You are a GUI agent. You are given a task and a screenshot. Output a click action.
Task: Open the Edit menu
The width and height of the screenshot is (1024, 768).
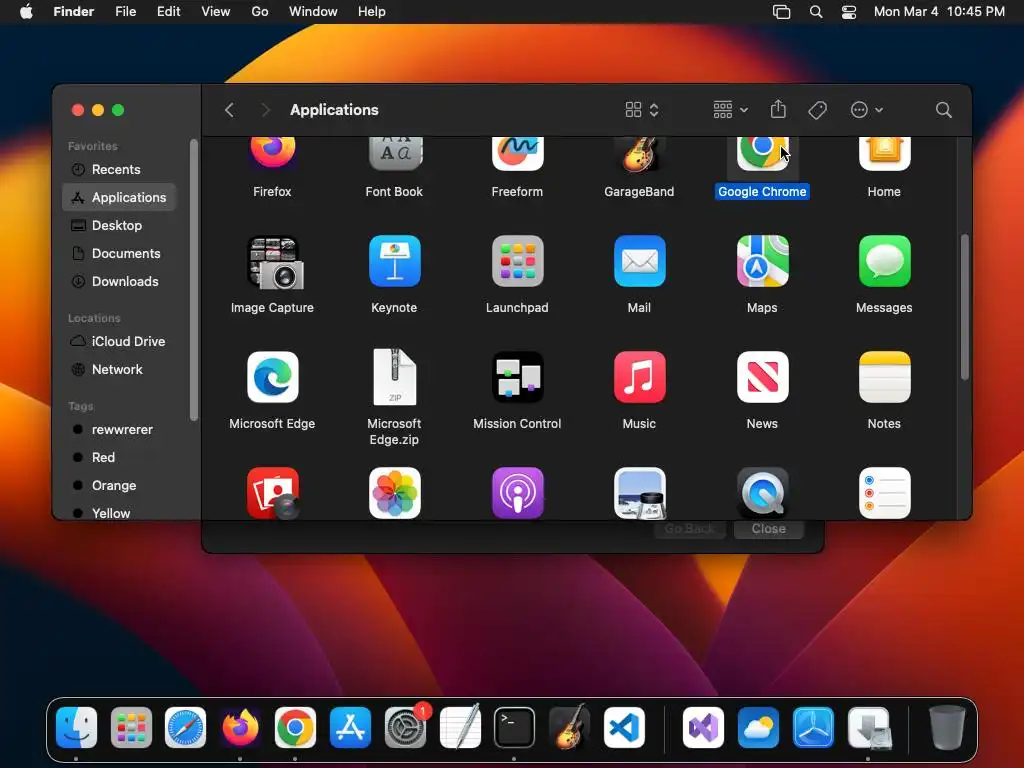168,12
